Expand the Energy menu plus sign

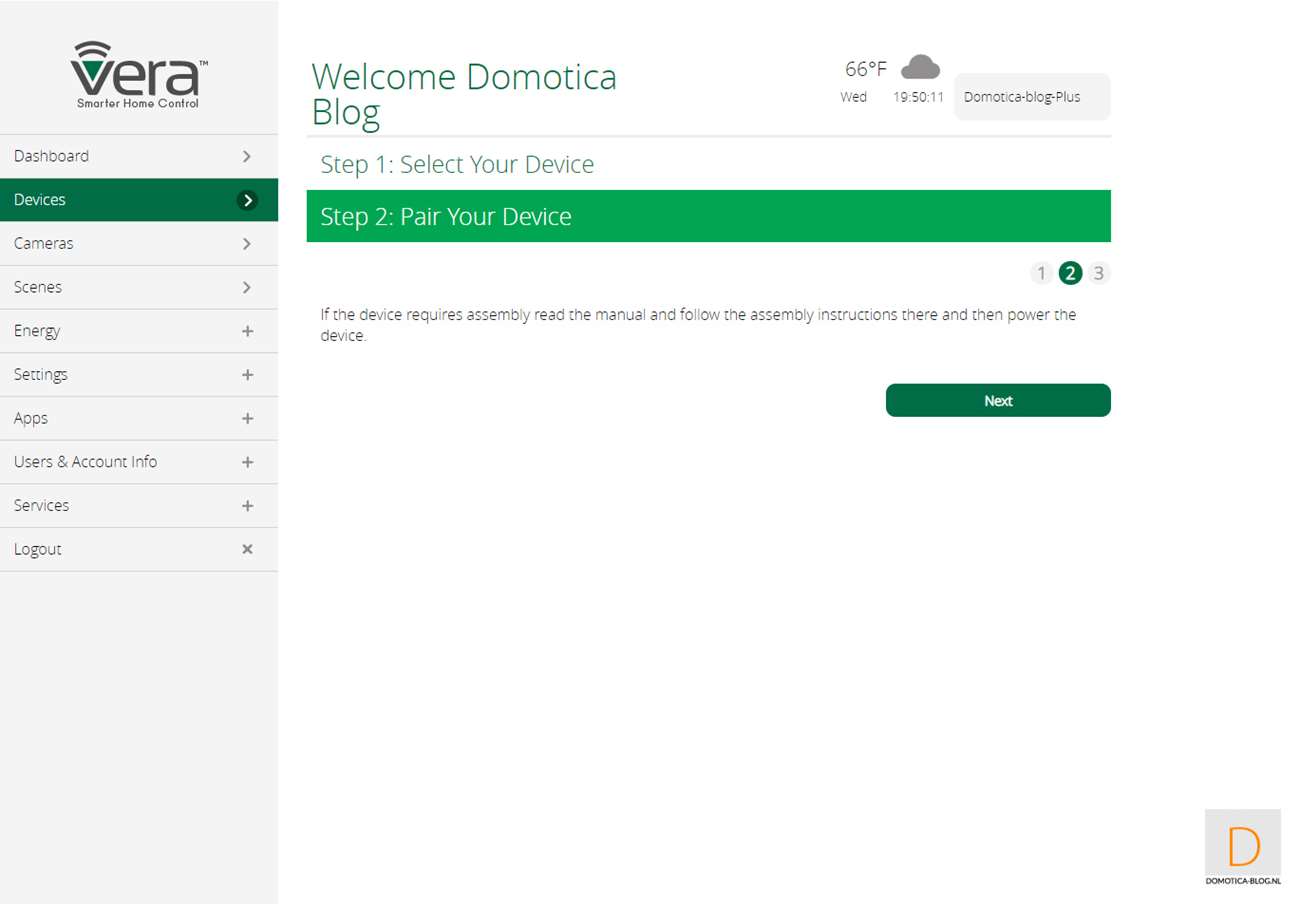[247, 331]
